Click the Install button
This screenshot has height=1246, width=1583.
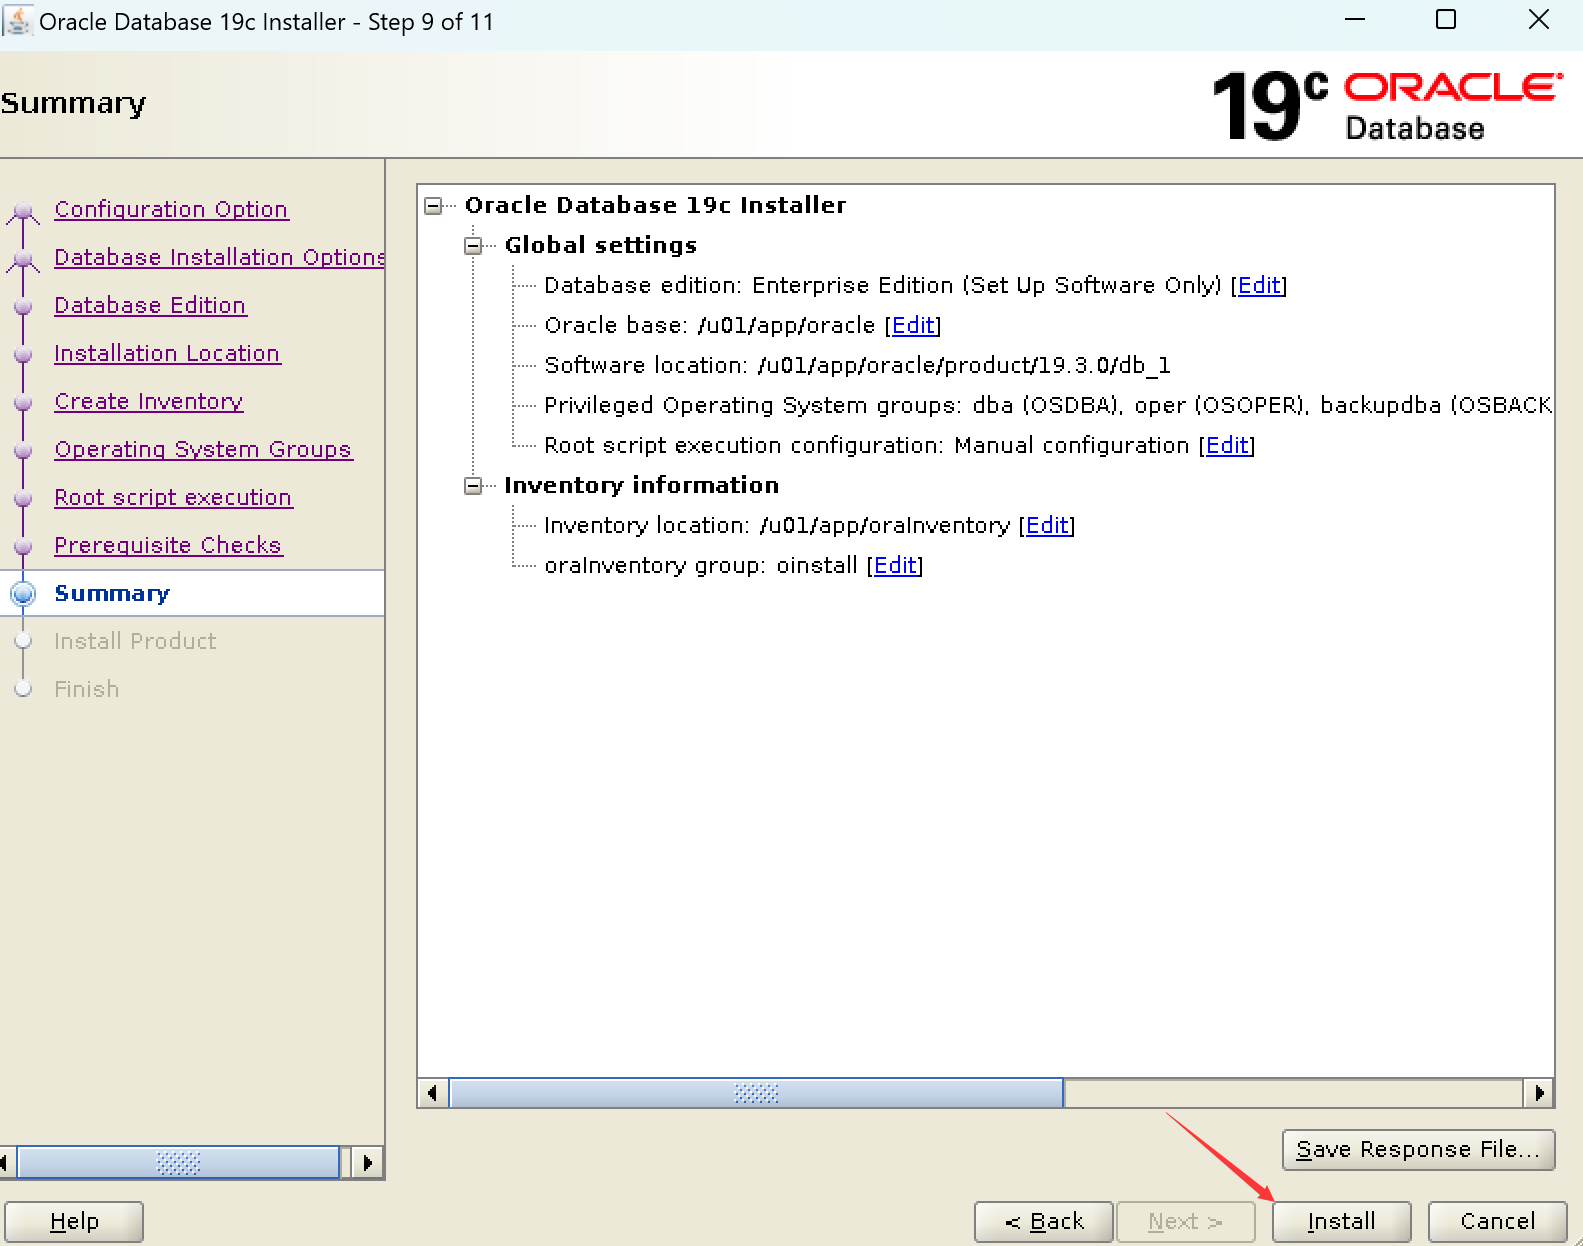point(1341,1222)
